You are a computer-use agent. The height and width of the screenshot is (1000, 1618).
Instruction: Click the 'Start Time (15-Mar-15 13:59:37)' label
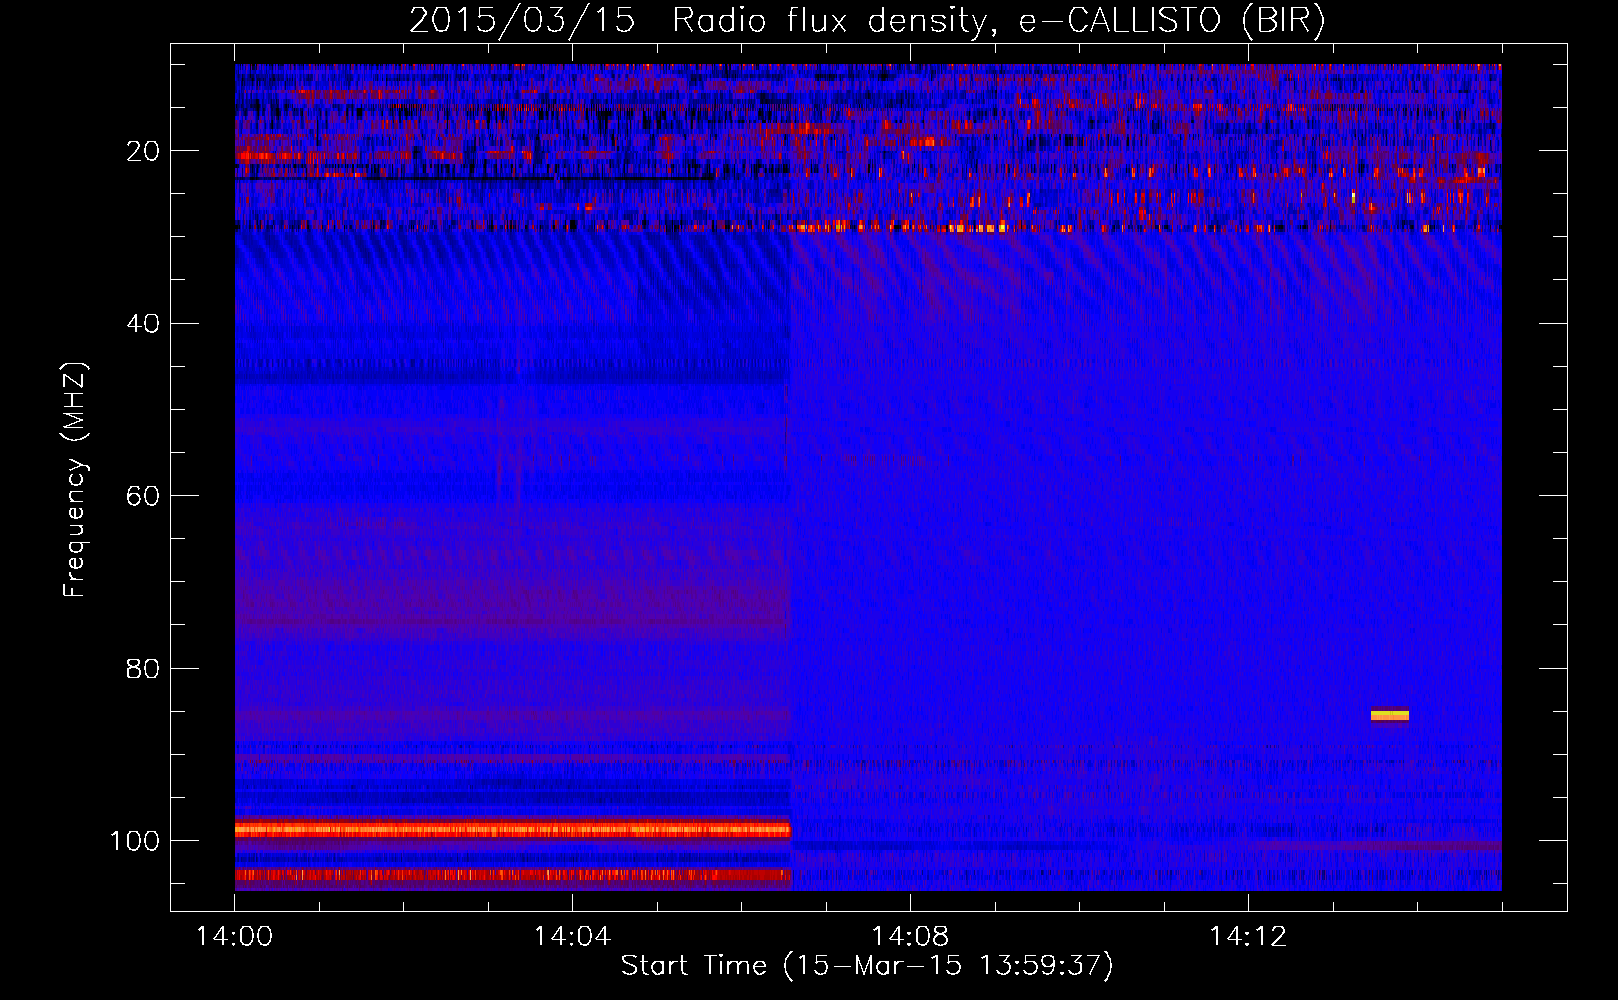point(867,966)
